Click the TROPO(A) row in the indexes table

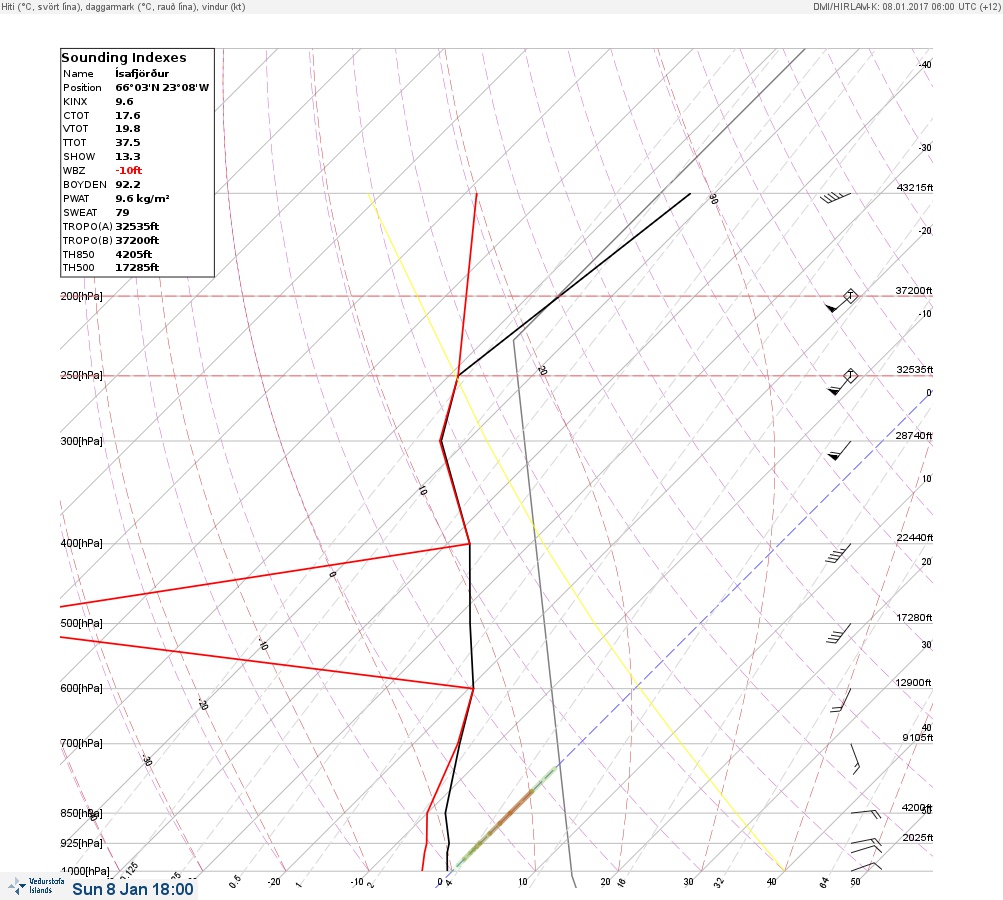[x=111, y=226]
